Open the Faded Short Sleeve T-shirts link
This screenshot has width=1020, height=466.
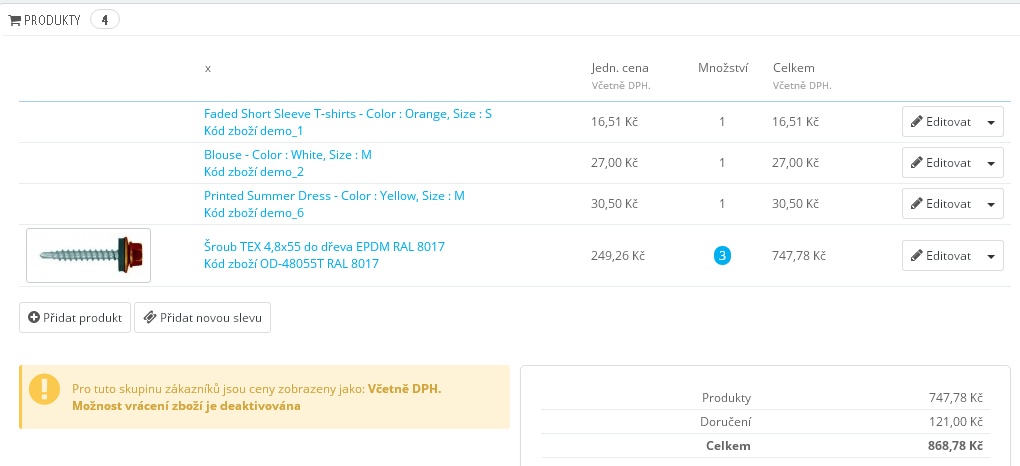click(x=347, y=114)
